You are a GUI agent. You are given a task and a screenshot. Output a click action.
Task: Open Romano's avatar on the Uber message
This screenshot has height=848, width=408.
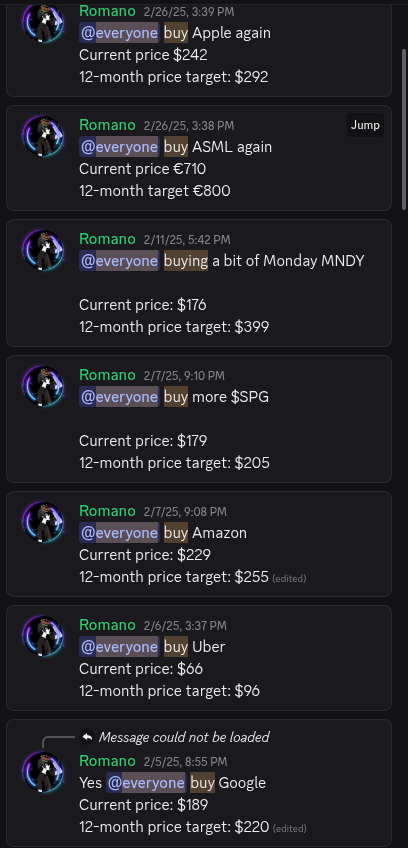(x=43, y=636)
